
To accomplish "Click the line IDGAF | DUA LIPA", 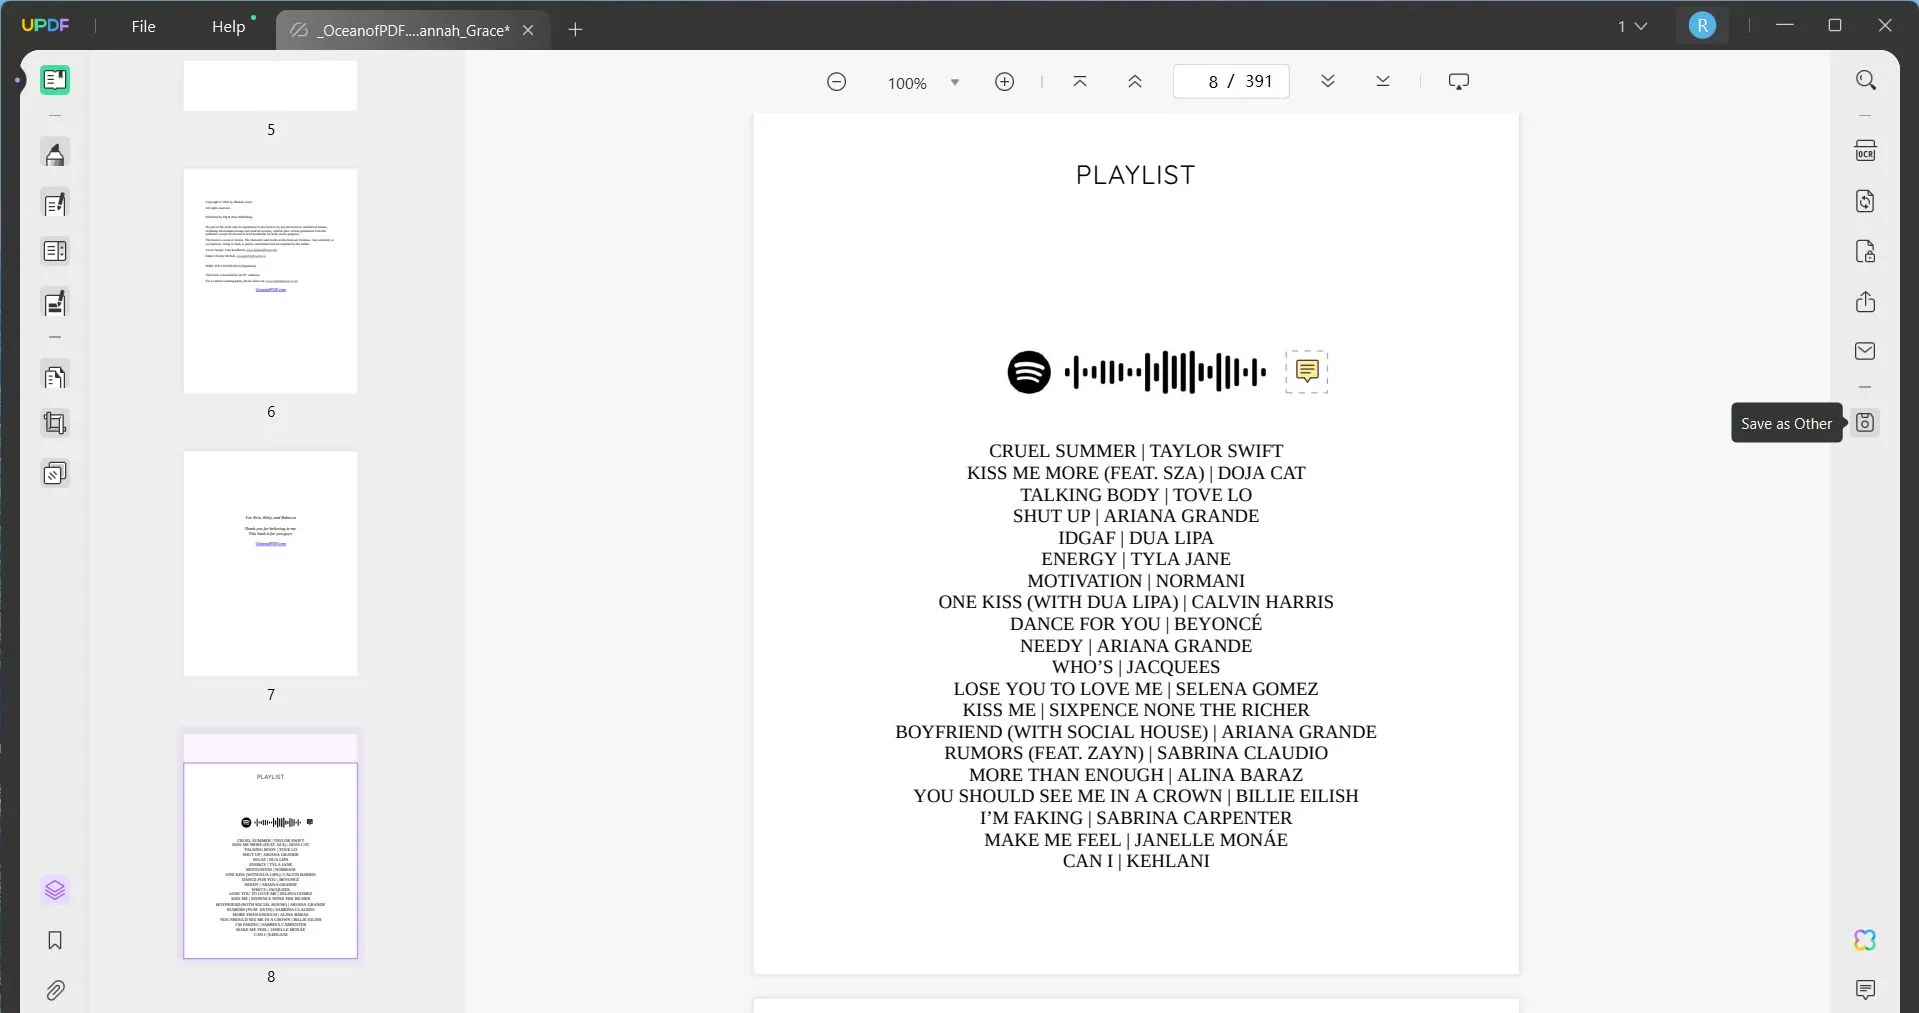I will coord(1136,538).
